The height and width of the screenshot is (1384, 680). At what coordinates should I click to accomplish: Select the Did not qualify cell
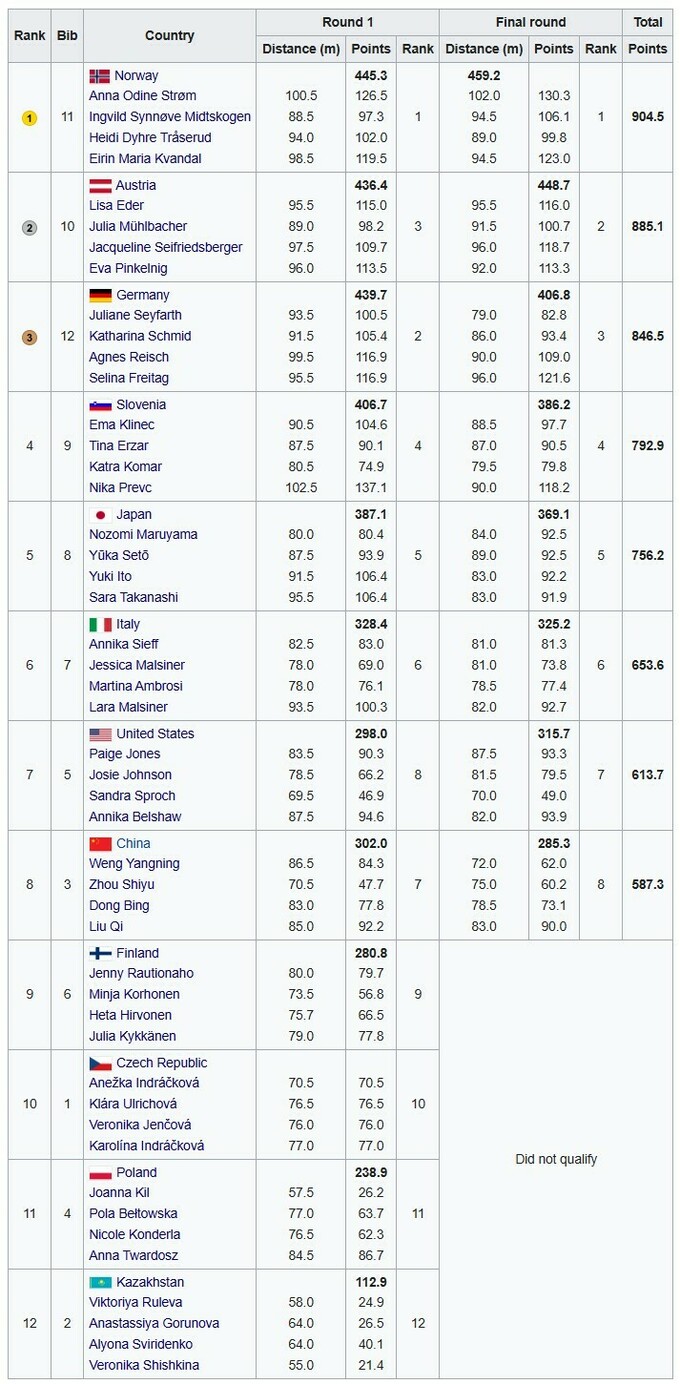click(556, 1159)
